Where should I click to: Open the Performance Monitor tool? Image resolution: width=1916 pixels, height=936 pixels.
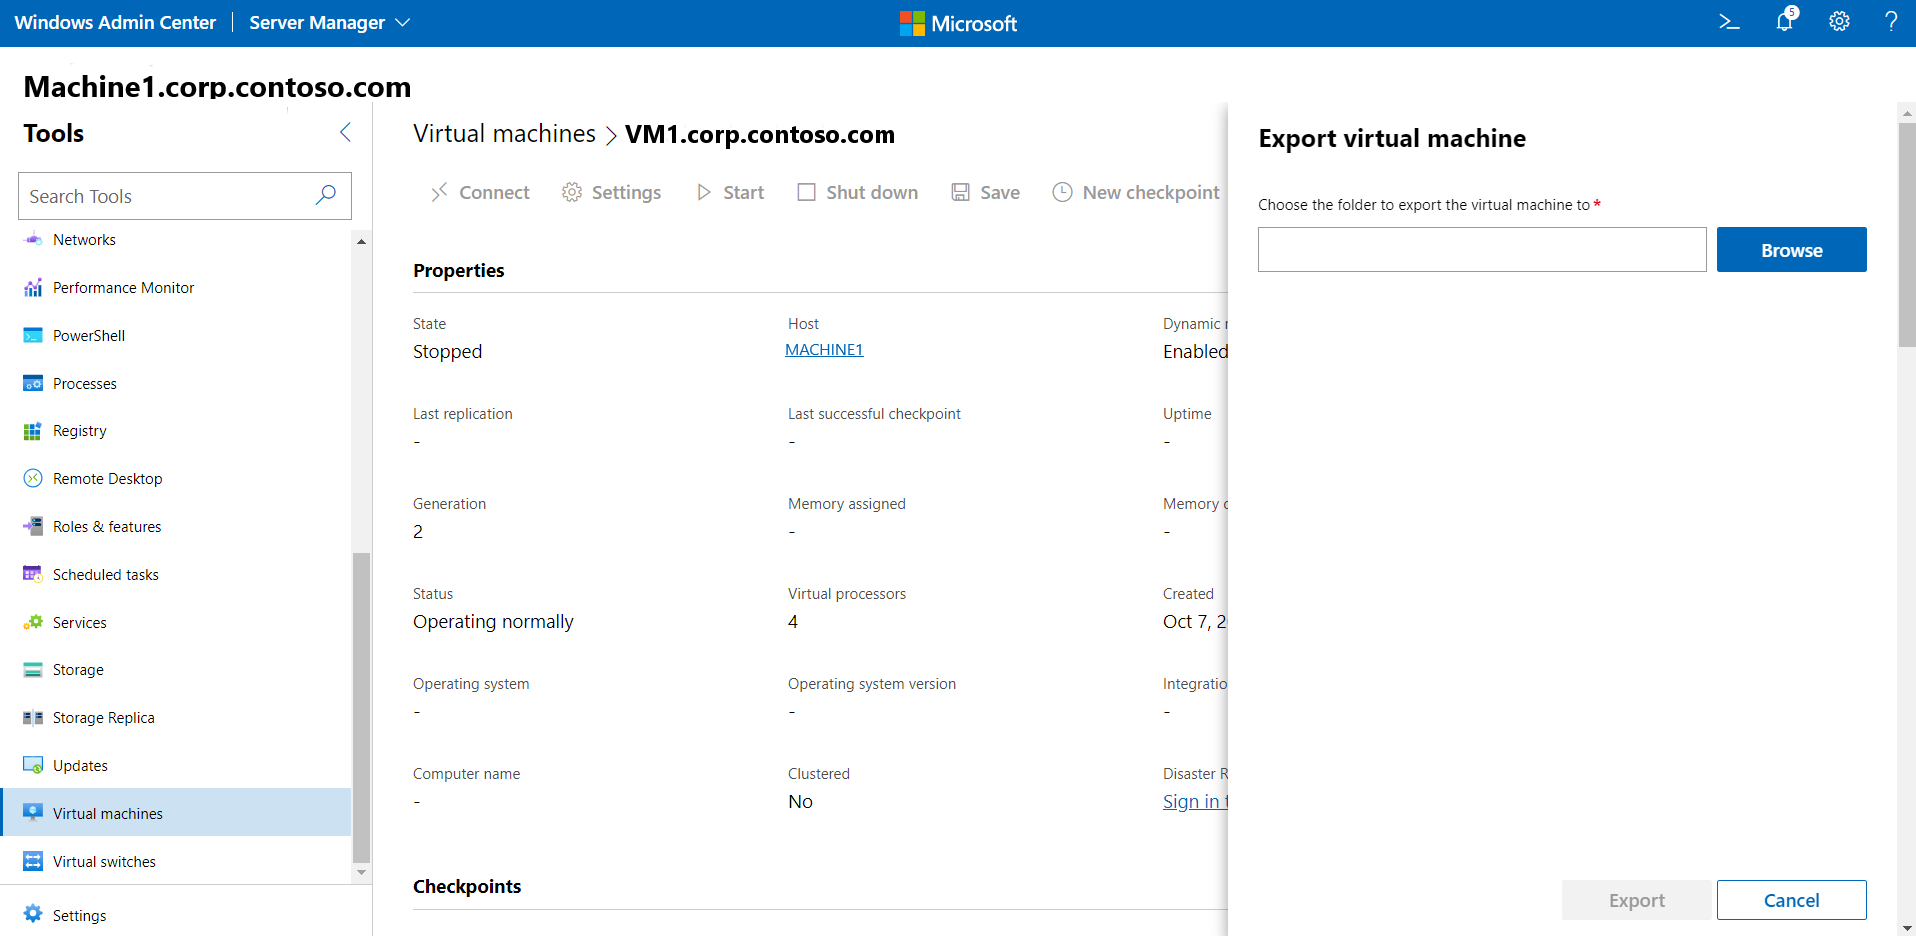(x=123, y=288)
